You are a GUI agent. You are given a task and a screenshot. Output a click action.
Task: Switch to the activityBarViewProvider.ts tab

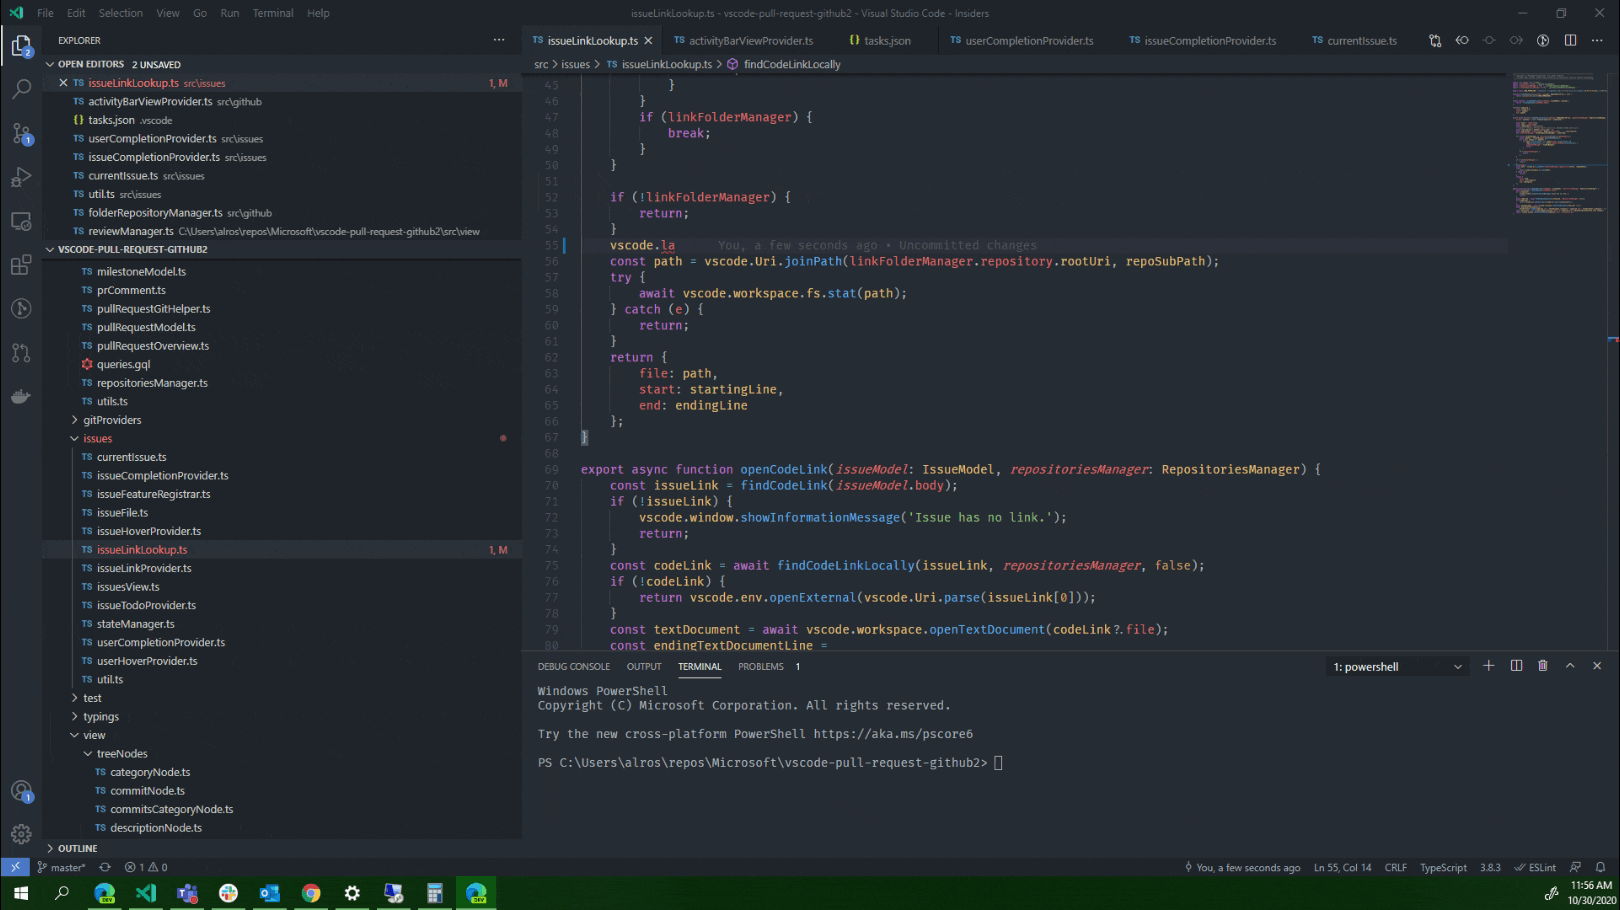[750, 41]
